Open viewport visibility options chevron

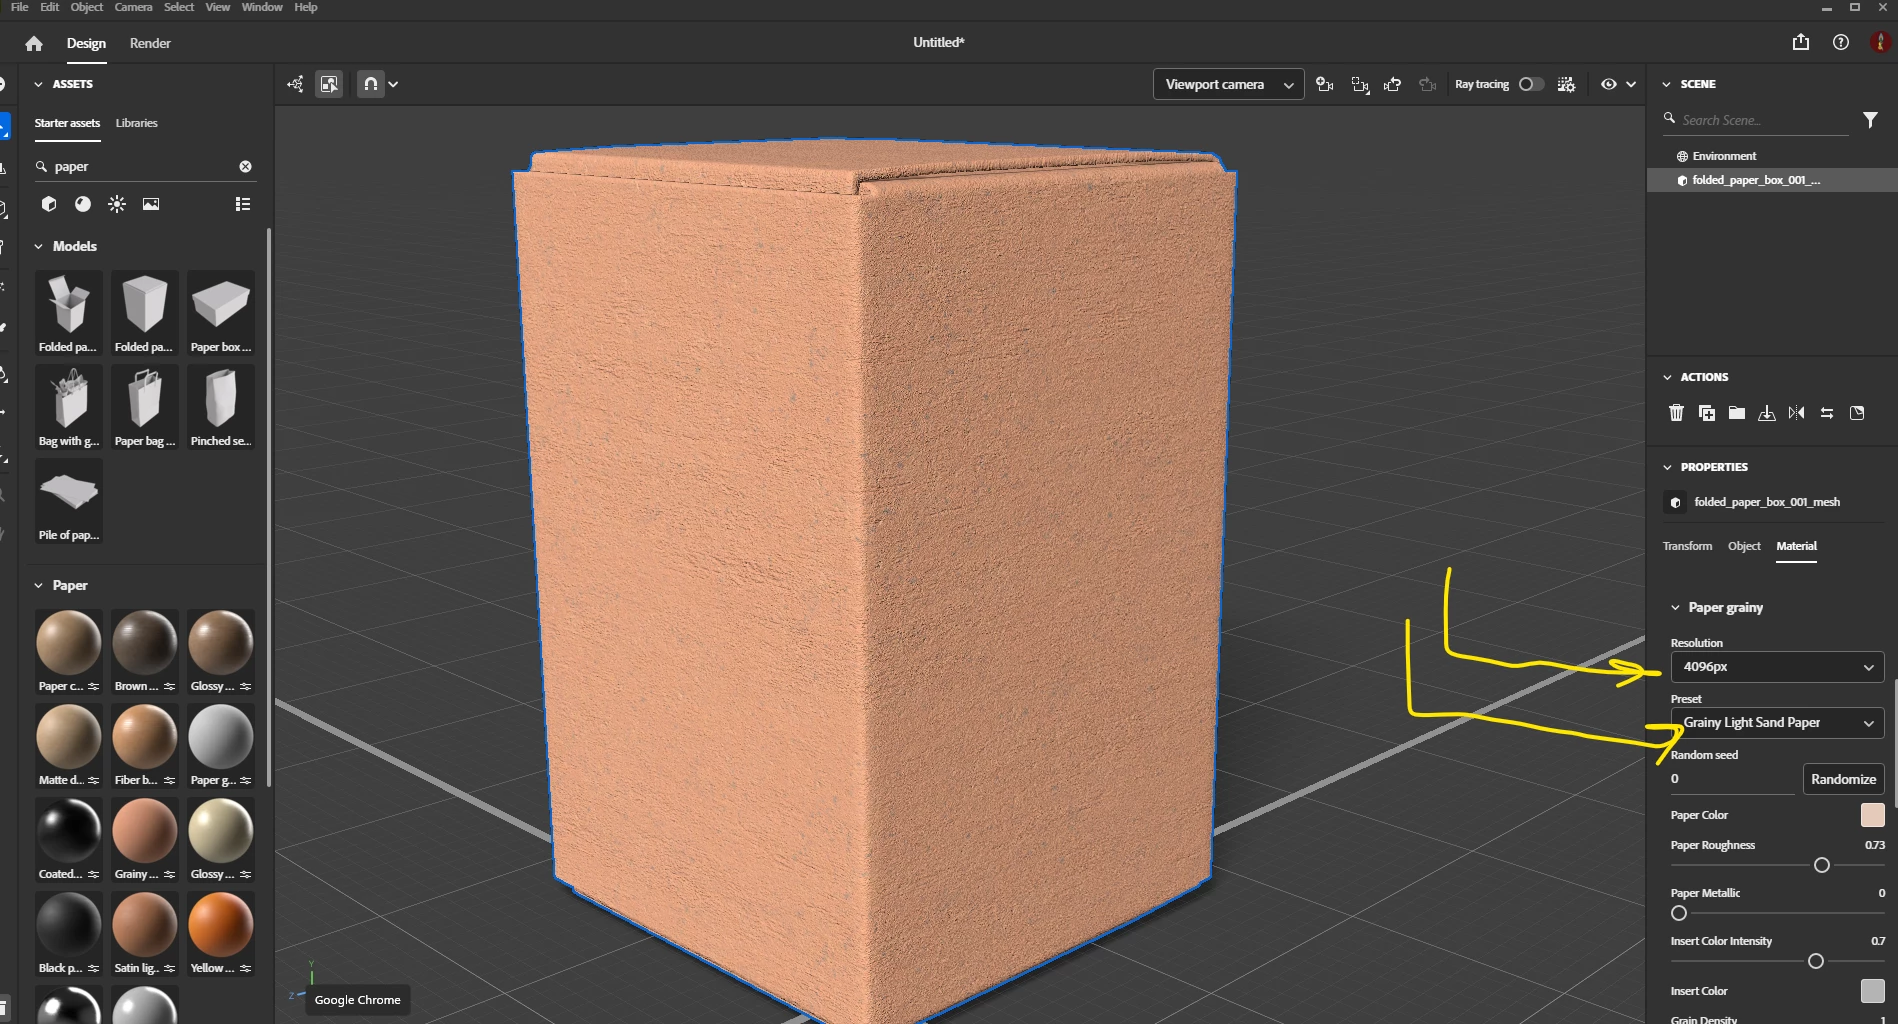tap(1631, 84)
